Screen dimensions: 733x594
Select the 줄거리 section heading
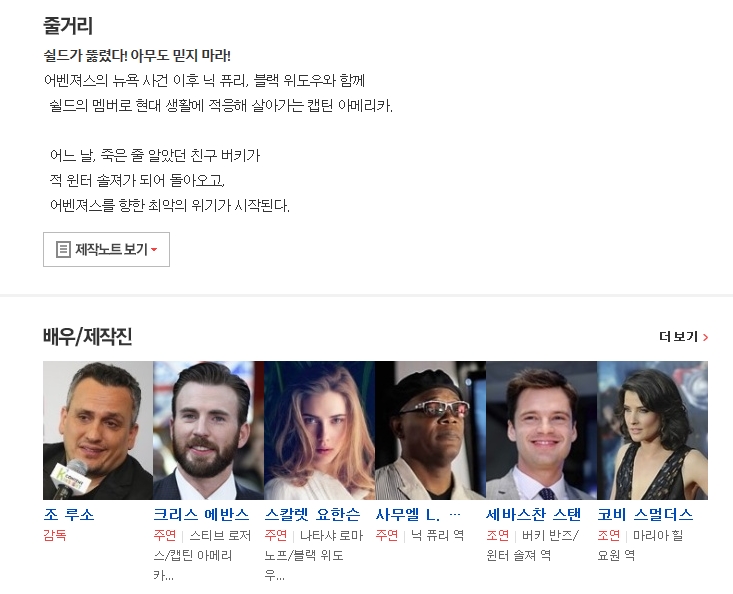coord(68,25)
